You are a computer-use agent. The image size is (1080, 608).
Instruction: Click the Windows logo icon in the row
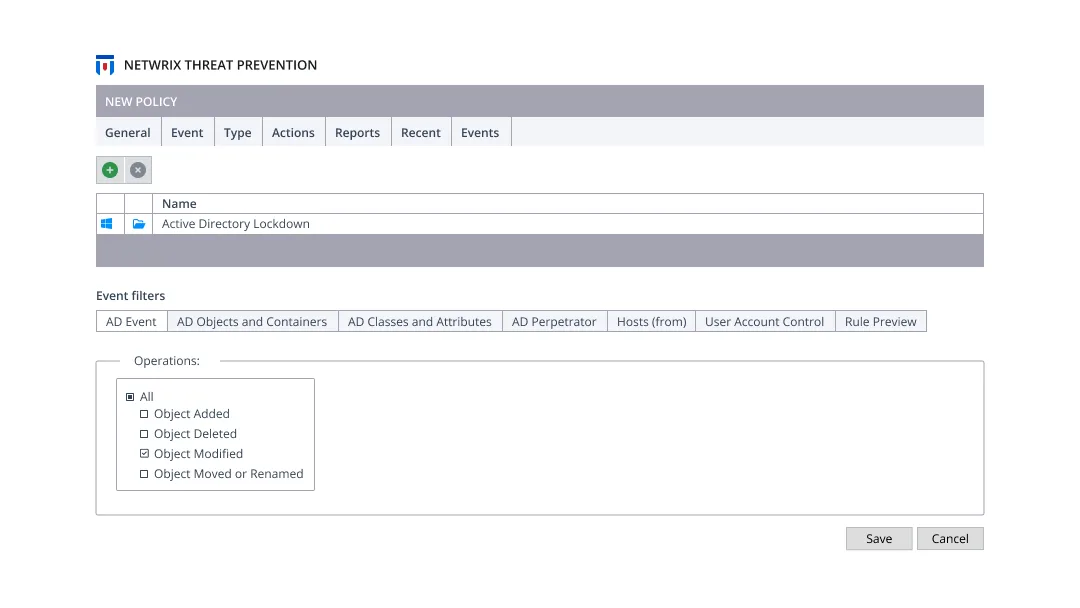point(107,224)
